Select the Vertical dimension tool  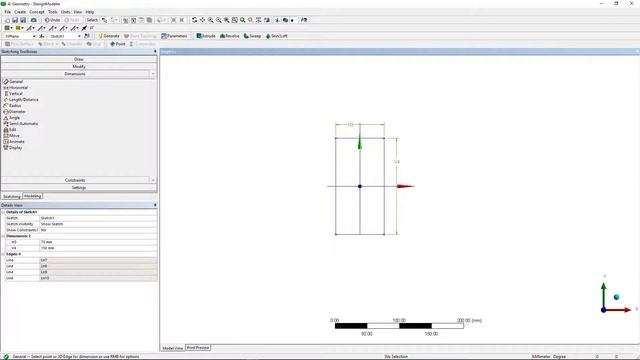pyautogui.click(x=13, y=93)
